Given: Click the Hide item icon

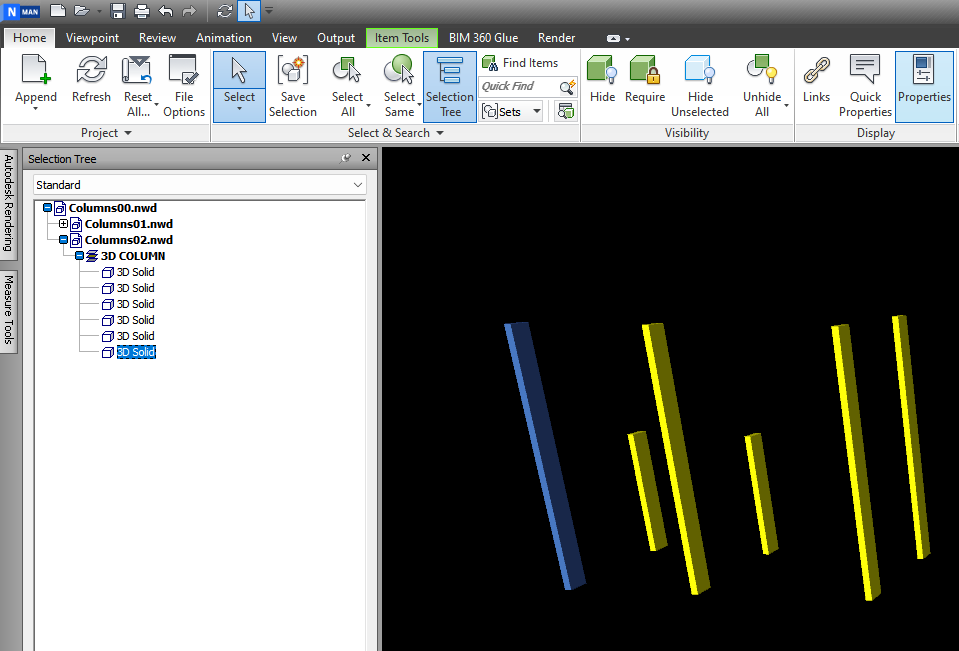Looking at the screenshot, I should click(x=602, y=69).
